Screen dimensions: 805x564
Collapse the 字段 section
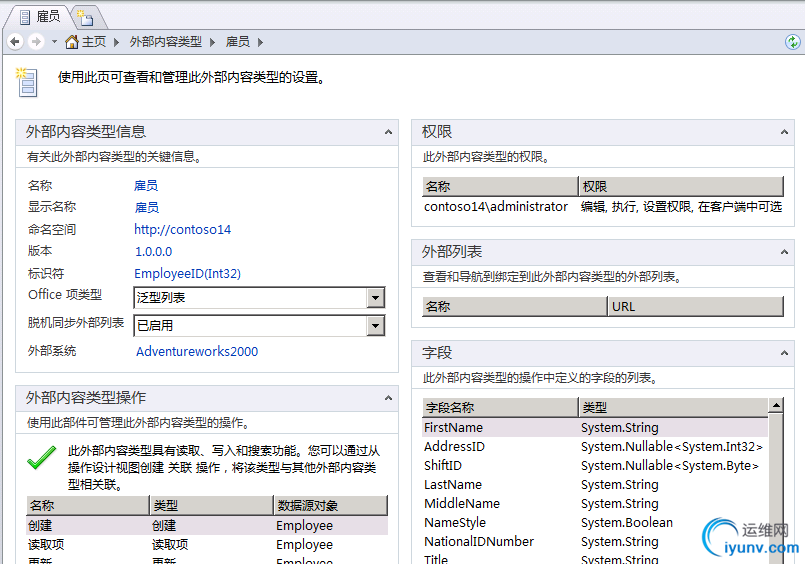[x=784, y=353]
